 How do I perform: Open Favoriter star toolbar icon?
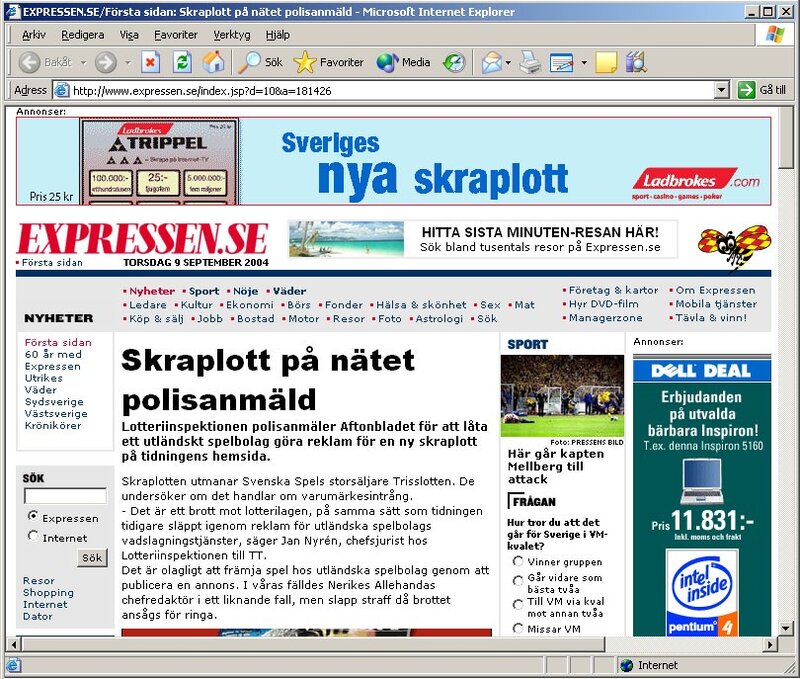305,62
